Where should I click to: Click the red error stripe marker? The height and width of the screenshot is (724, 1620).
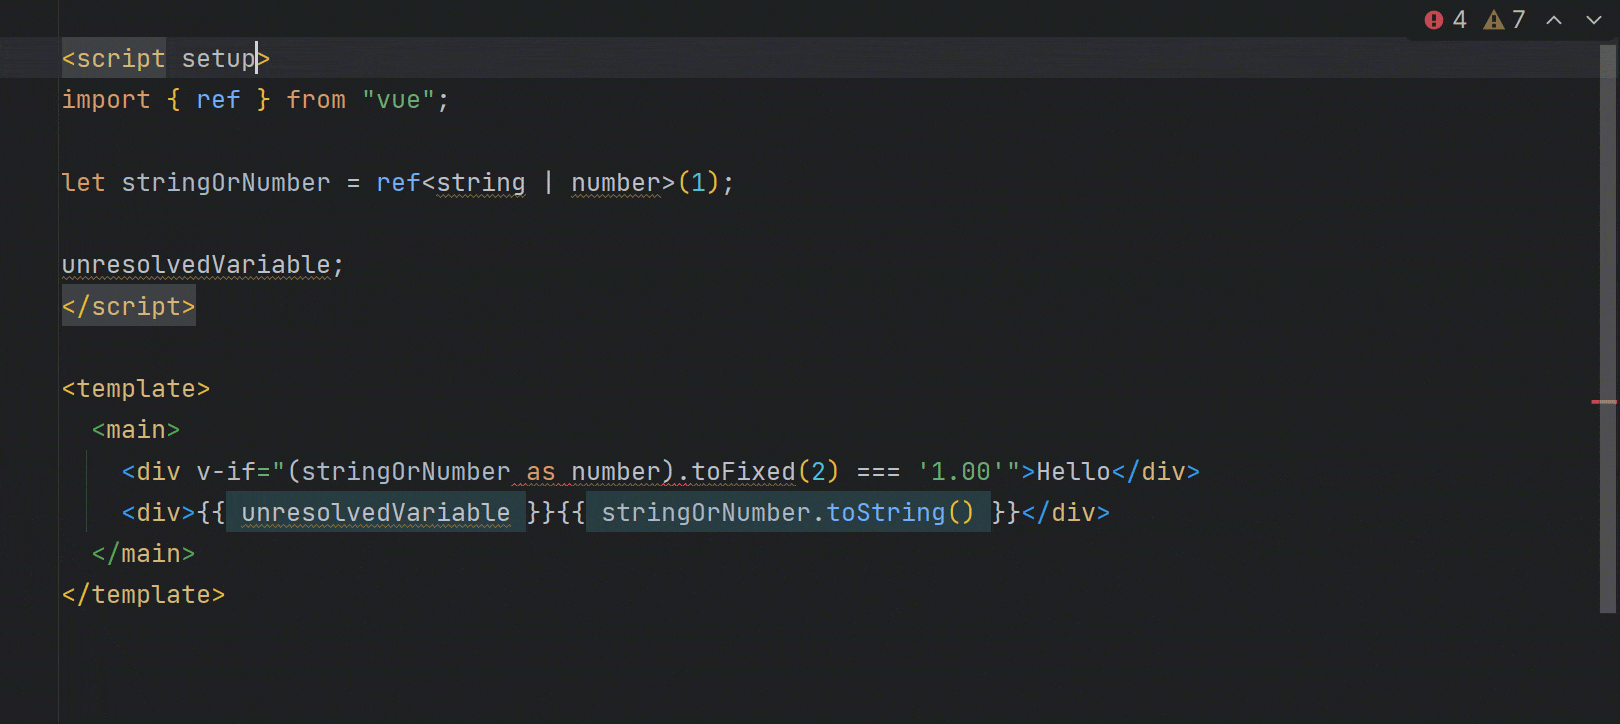(1604, 402)
